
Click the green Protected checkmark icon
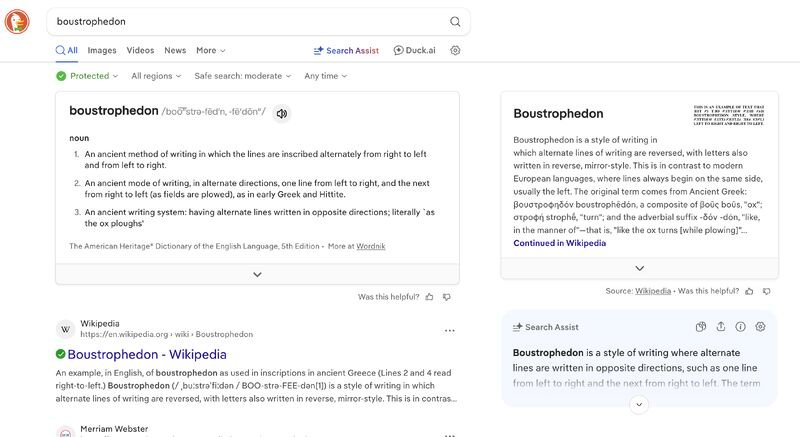tap(61, 76)
